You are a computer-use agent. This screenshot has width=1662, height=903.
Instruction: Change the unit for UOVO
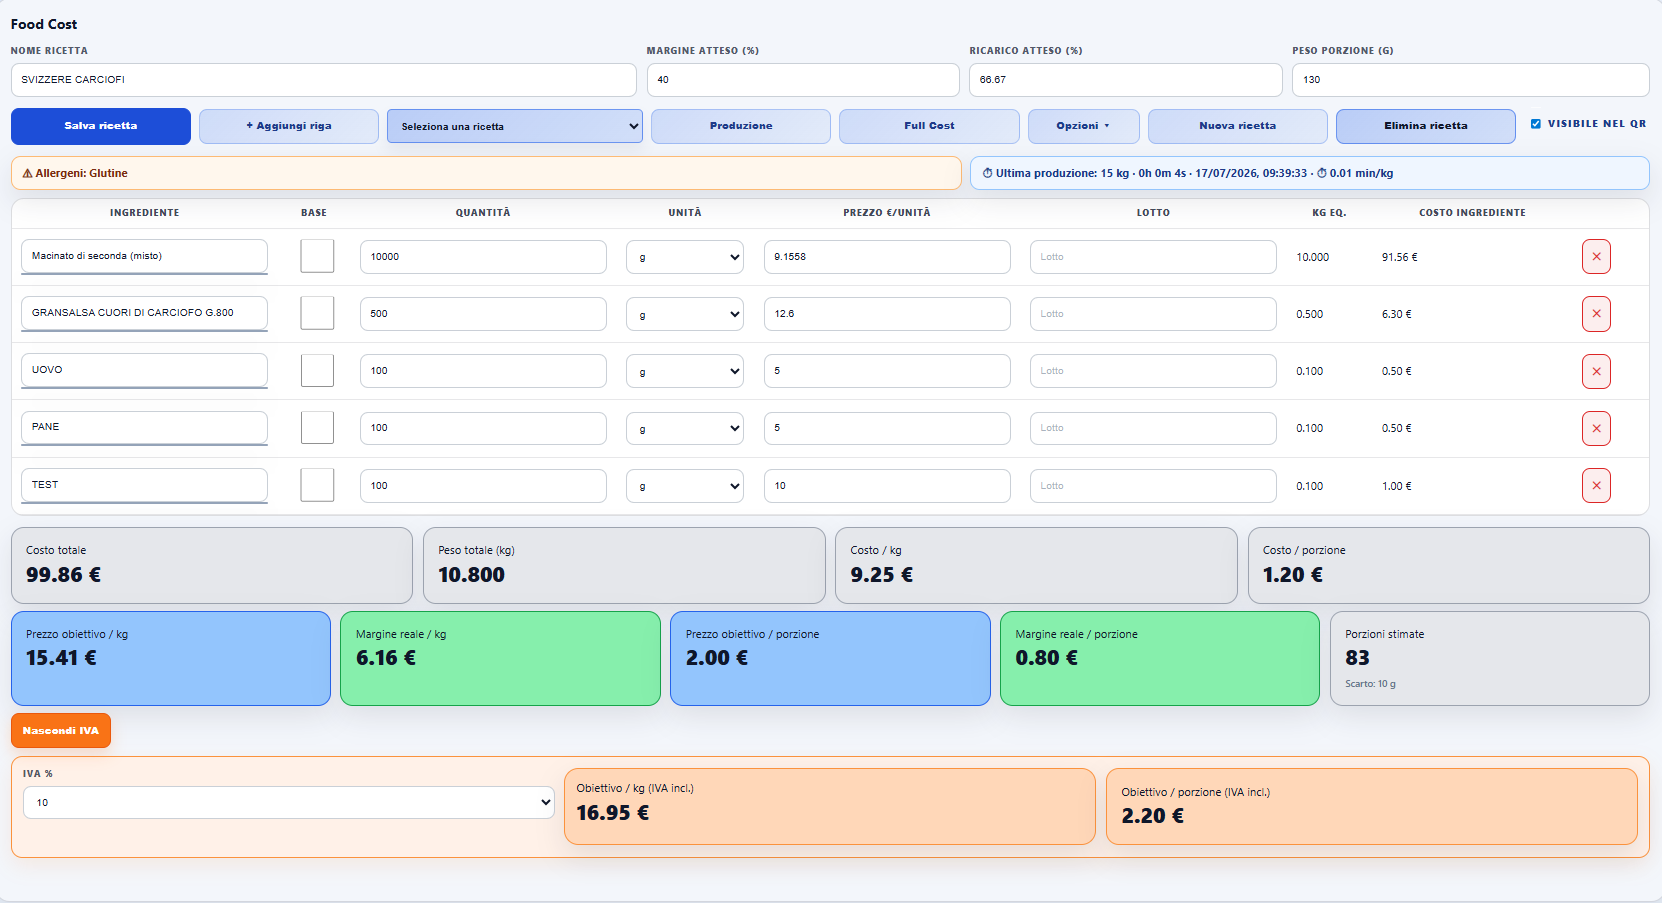point(685,371)
